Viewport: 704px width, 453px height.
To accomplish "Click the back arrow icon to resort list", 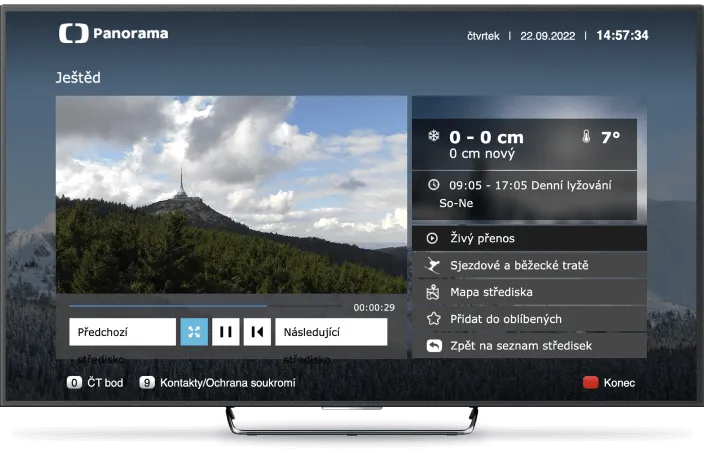I will (x=433, y=346).
